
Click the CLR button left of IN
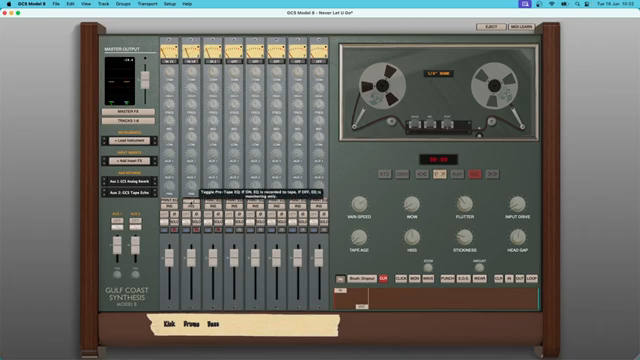tap(498, 279)
